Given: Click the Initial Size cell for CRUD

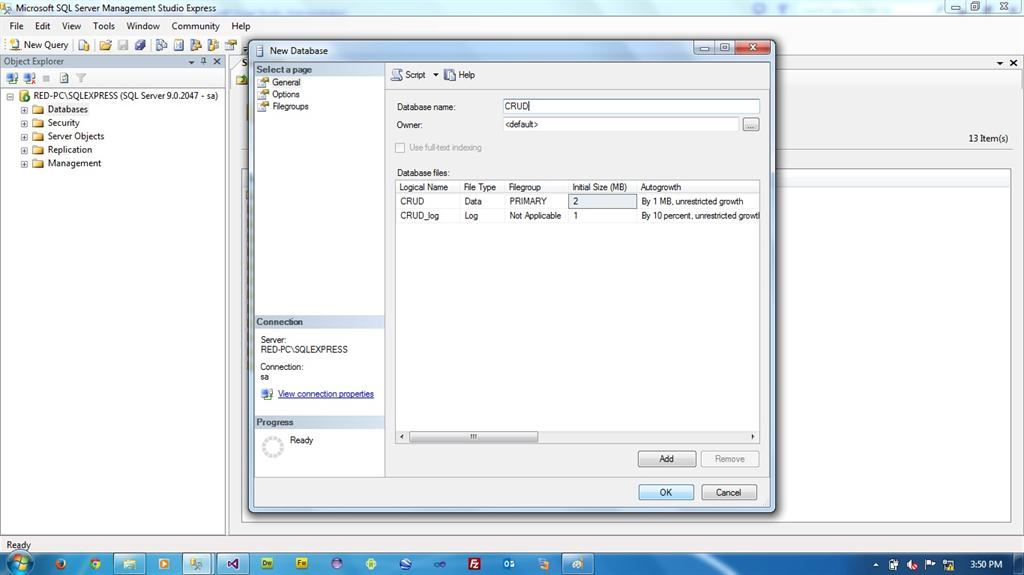Looking at the screenshot, I should click(x=602, y=201).
